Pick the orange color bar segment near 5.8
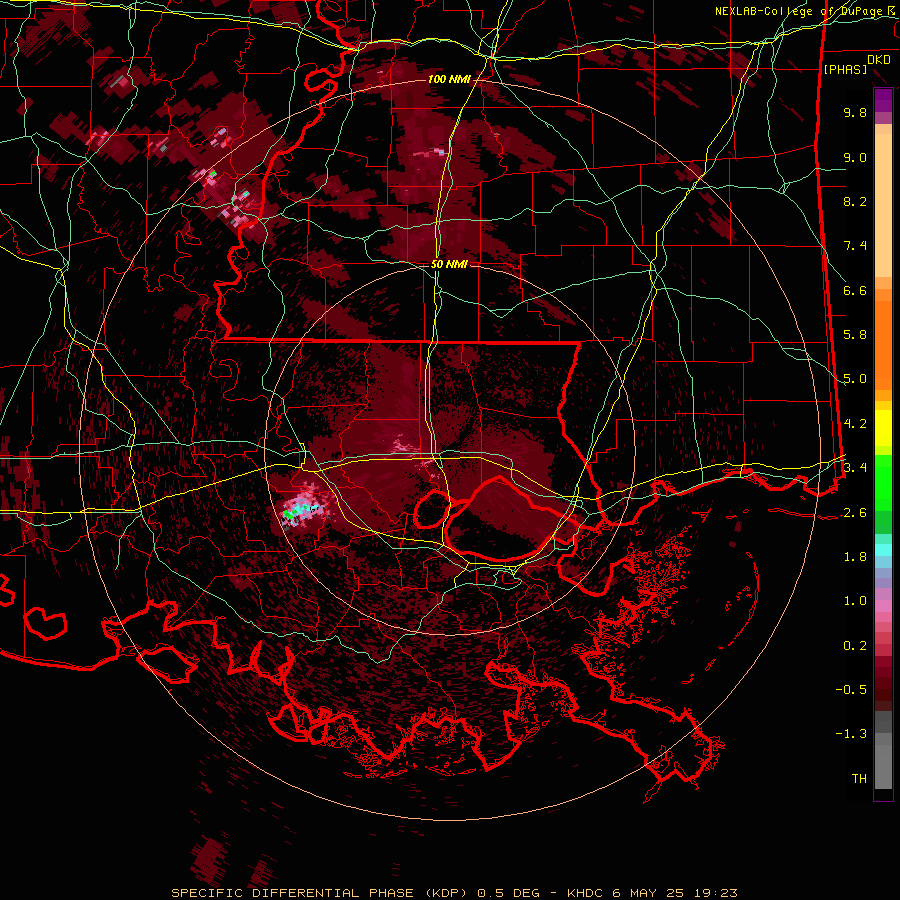The width and height of the screenshot is (900, 900). (x=883, y=346)
